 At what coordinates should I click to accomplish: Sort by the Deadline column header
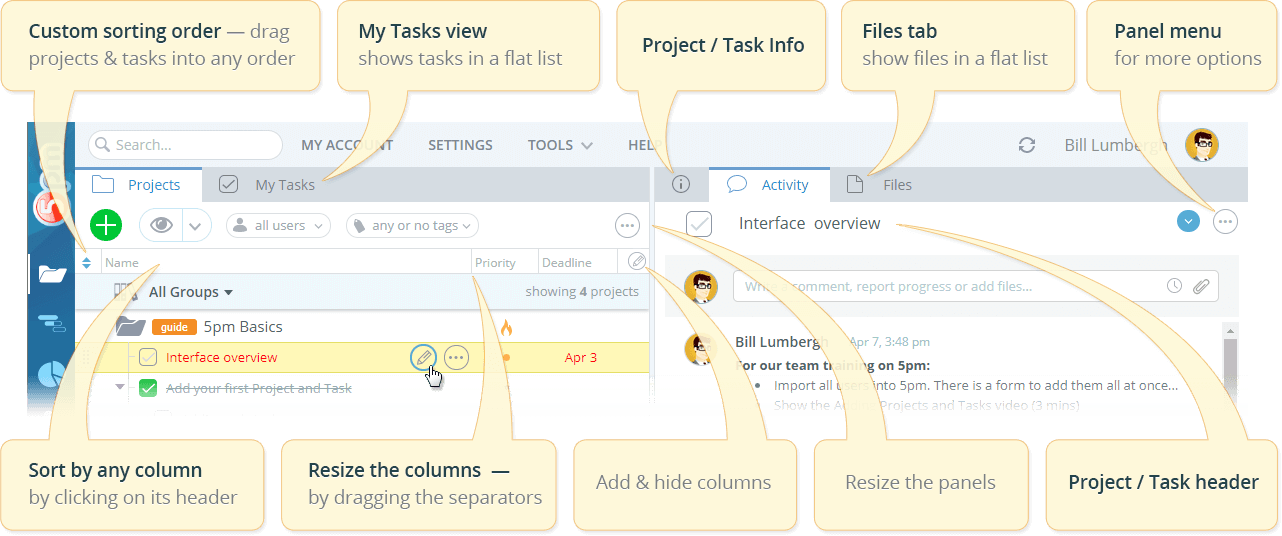click(x=566, y=263)
